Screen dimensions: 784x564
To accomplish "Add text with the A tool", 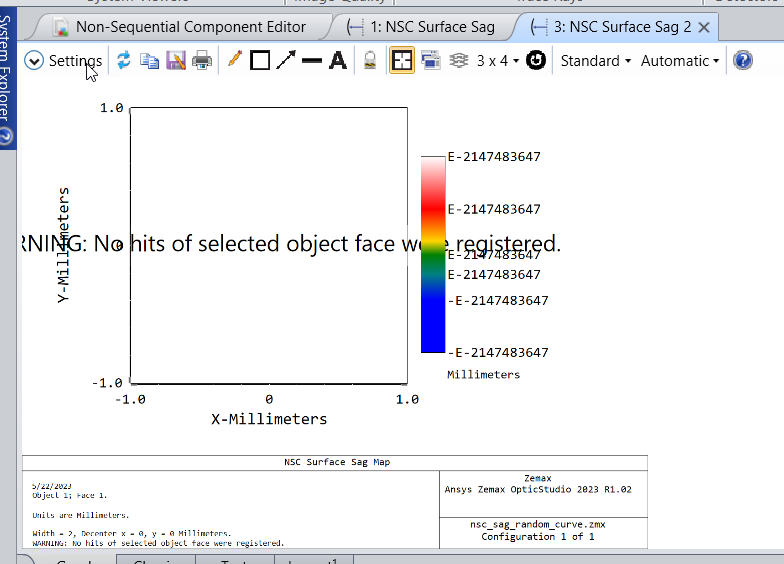I will click(338, 60).
